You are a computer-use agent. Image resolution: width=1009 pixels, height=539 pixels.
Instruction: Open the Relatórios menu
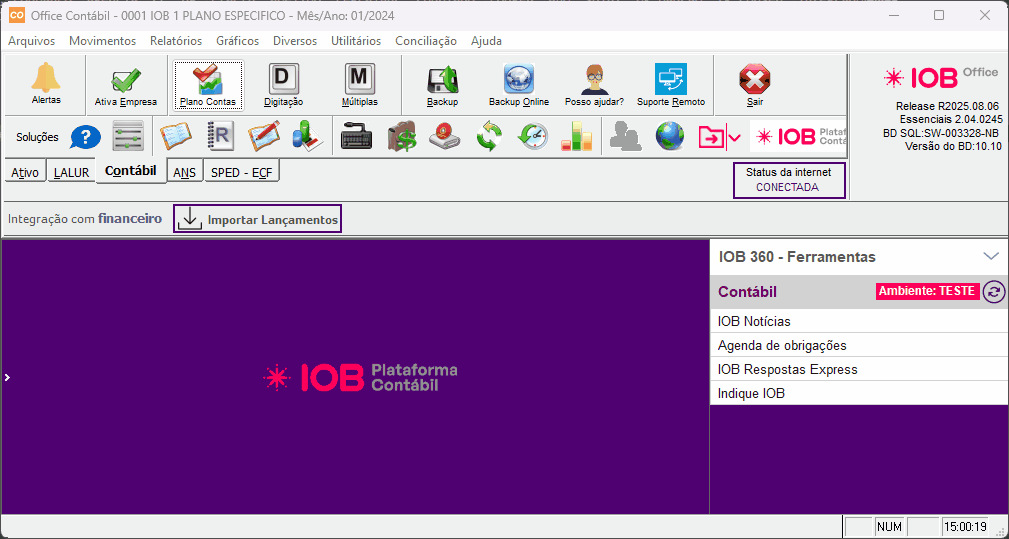176,41
